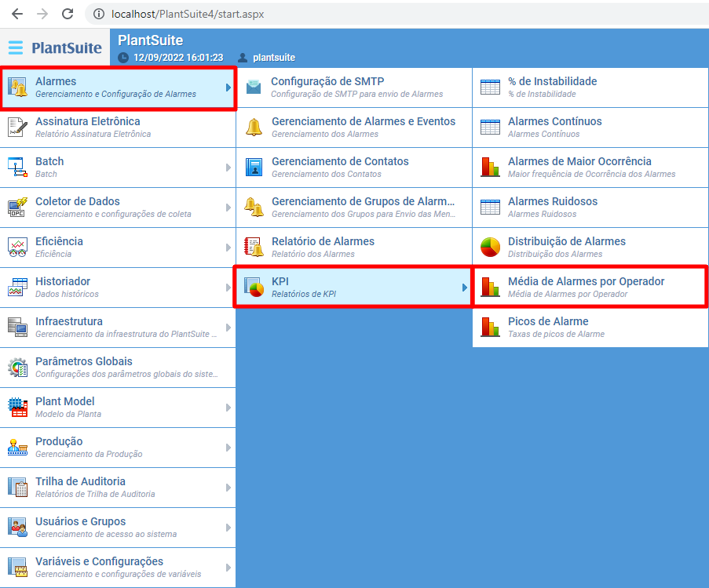This screenshot has width=709, height=588.
Task: Click the Infraestrutura computers icon
Action: pyautogui.click(x=18, y=327)
